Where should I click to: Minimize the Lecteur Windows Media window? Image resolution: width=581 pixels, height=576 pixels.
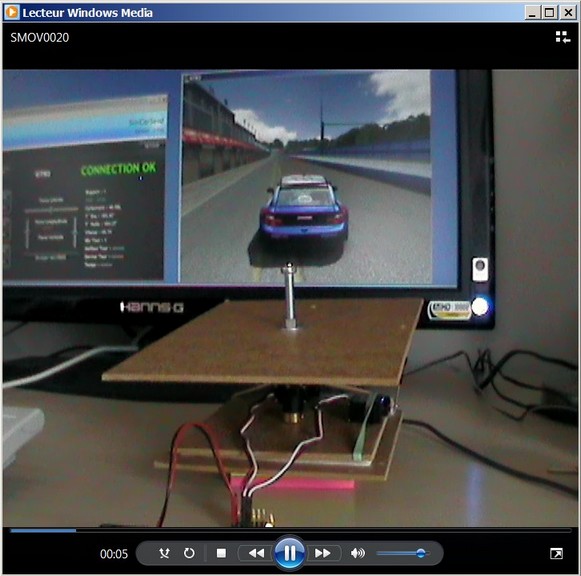(x=532, y=13)
